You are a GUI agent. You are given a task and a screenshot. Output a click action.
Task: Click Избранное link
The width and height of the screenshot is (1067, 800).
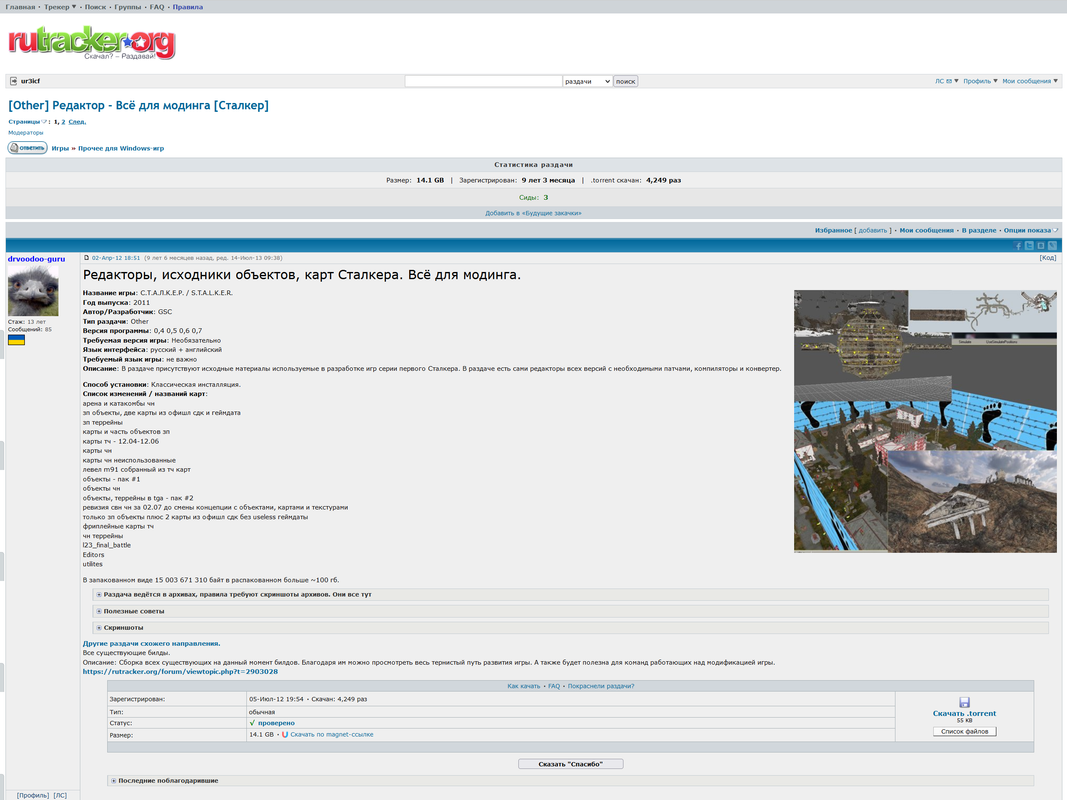pyautogui.click(x=834, y=231)
